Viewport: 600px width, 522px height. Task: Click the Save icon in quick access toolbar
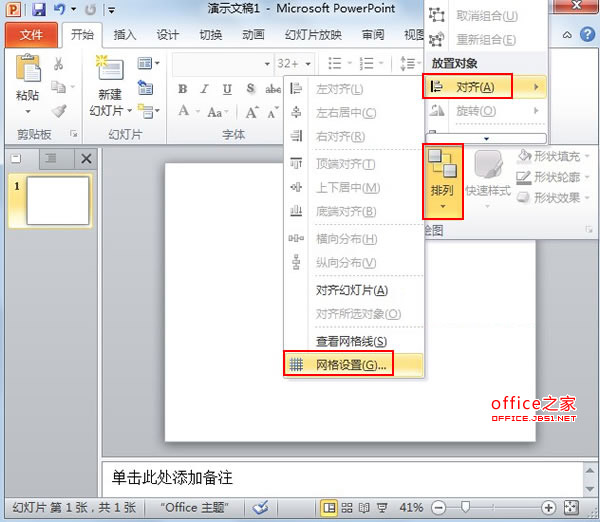click(x=39, y=10)
